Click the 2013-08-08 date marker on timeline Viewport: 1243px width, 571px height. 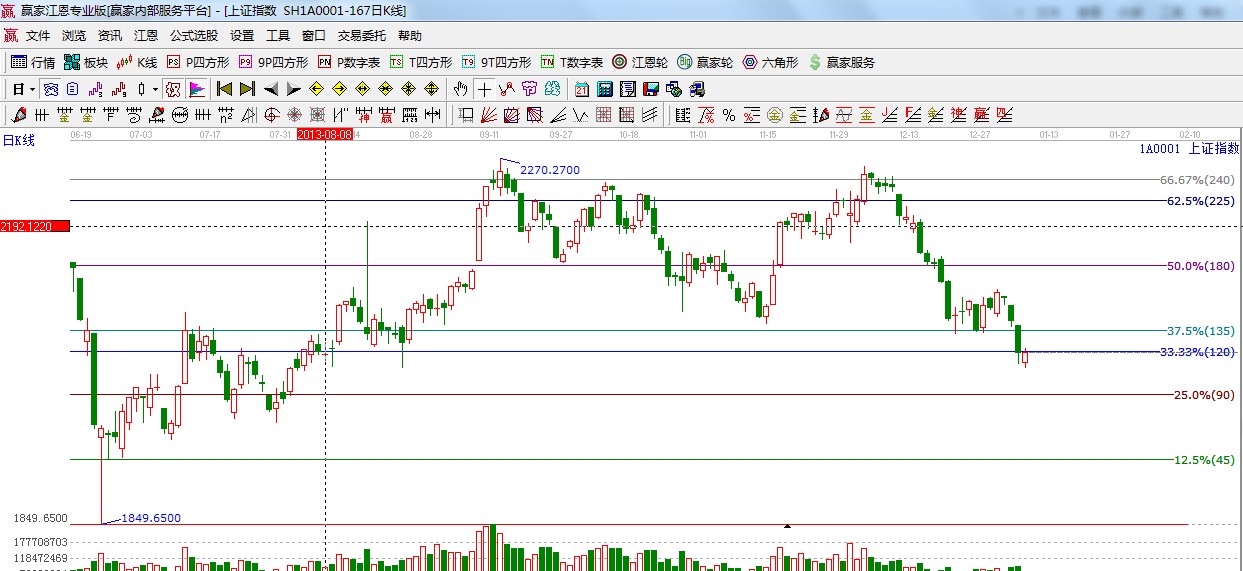pyautogui.click(x=326, y=134)
